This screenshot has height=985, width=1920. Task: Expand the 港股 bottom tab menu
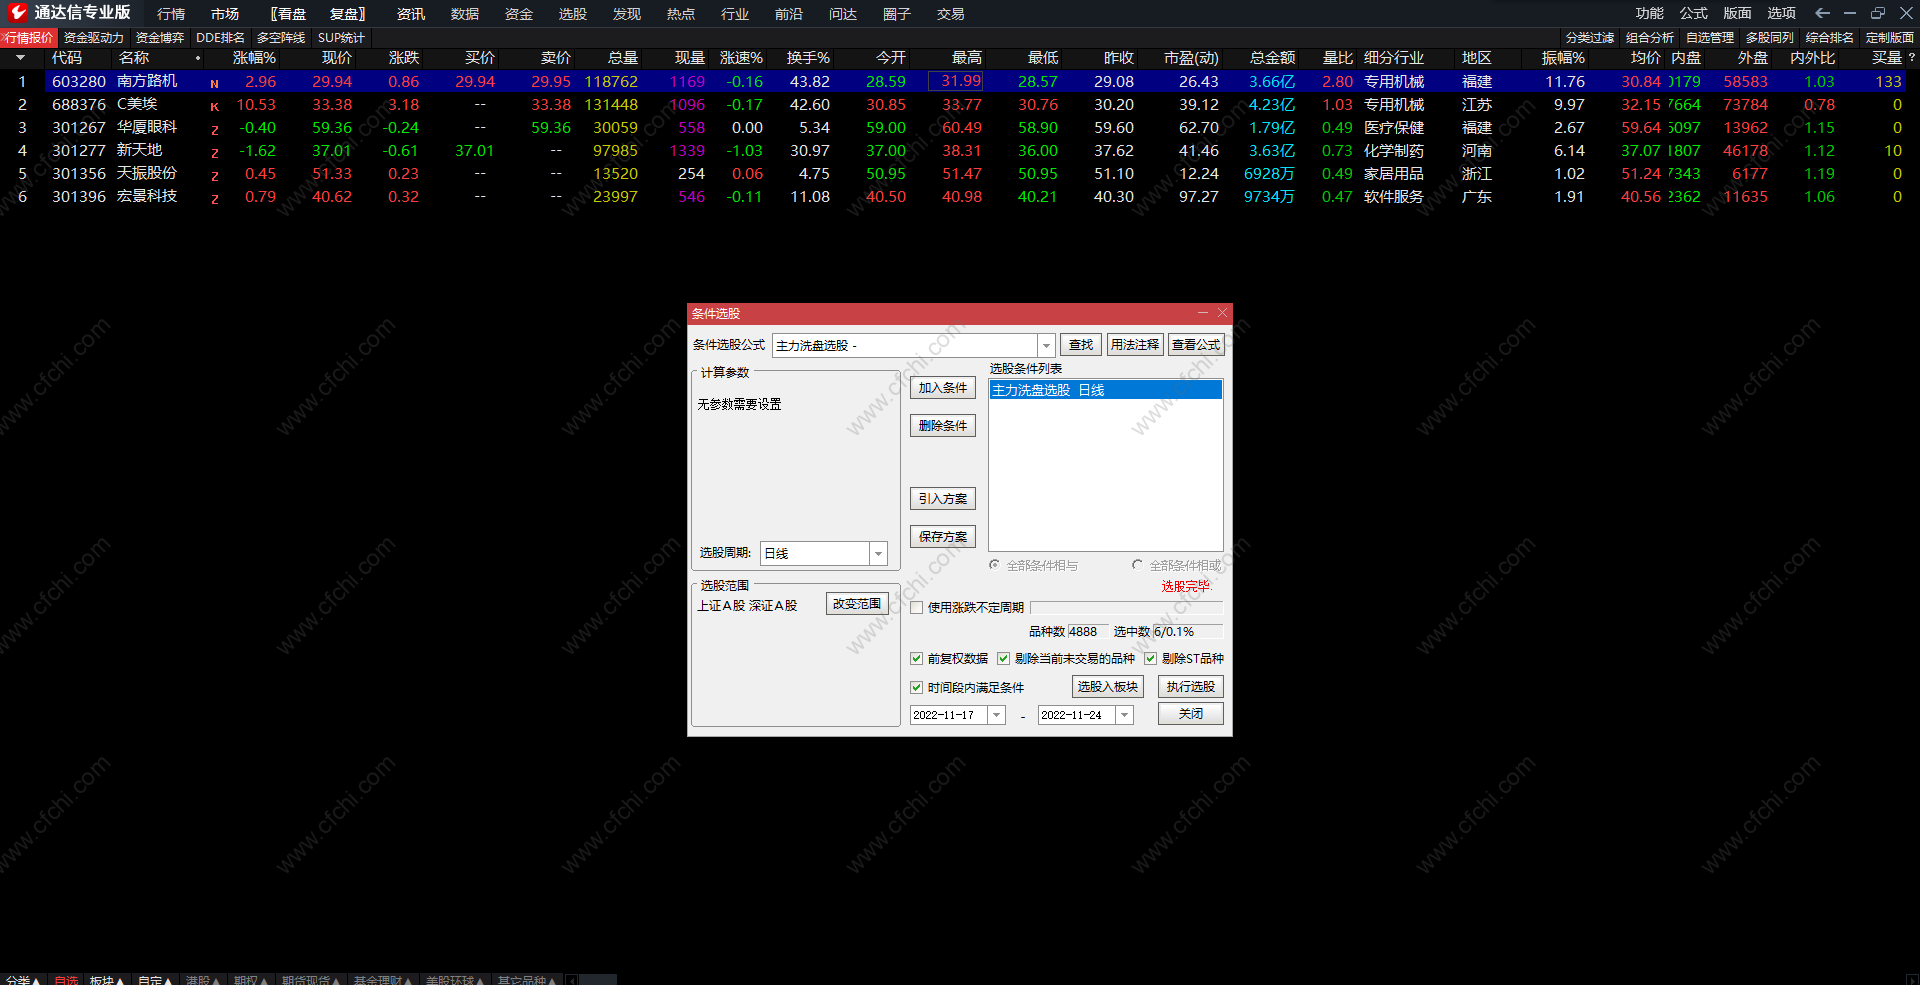pos(203,980)
